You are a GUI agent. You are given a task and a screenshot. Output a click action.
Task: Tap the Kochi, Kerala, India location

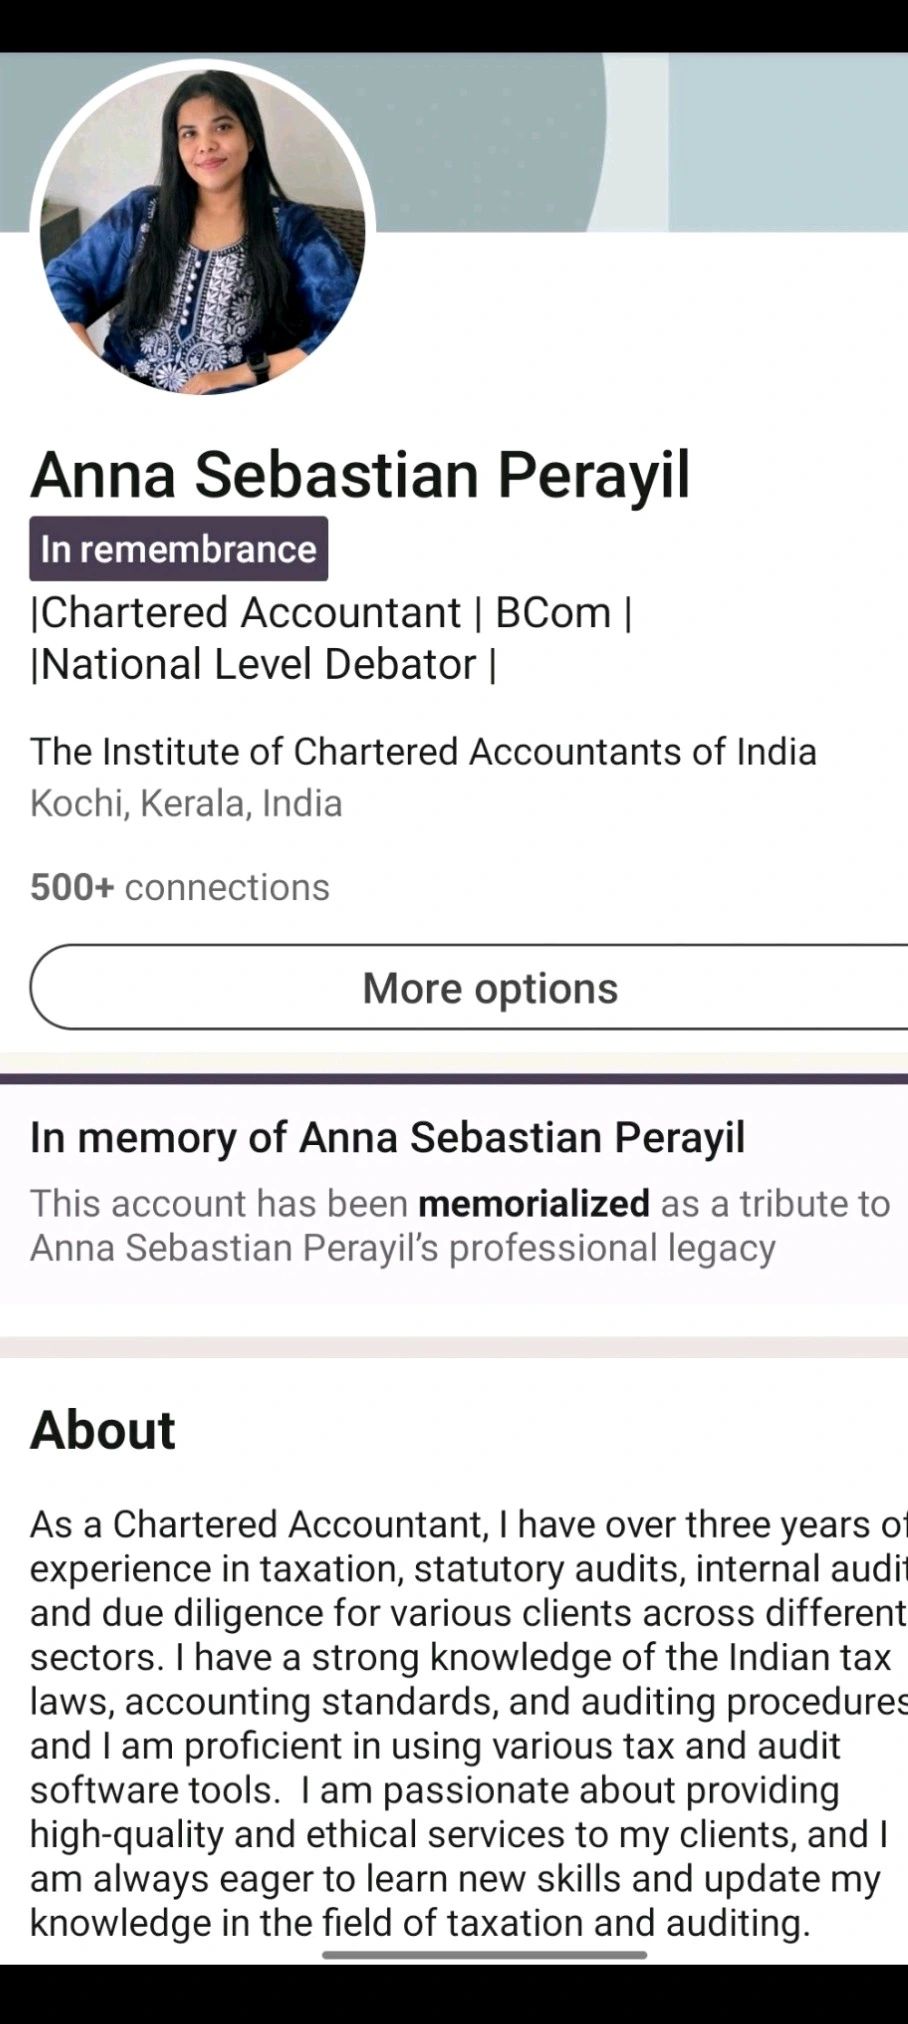tap(186, 803)
